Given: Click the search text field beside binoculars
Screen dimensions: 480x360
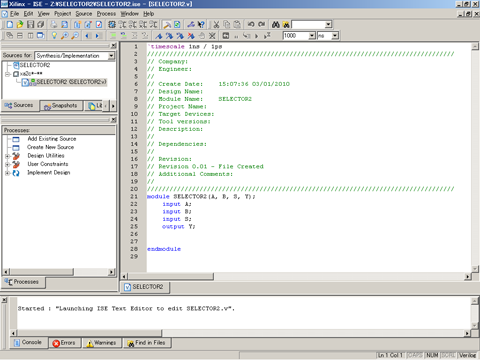Looking at the screenshot, I should click(x=308, y=24).
